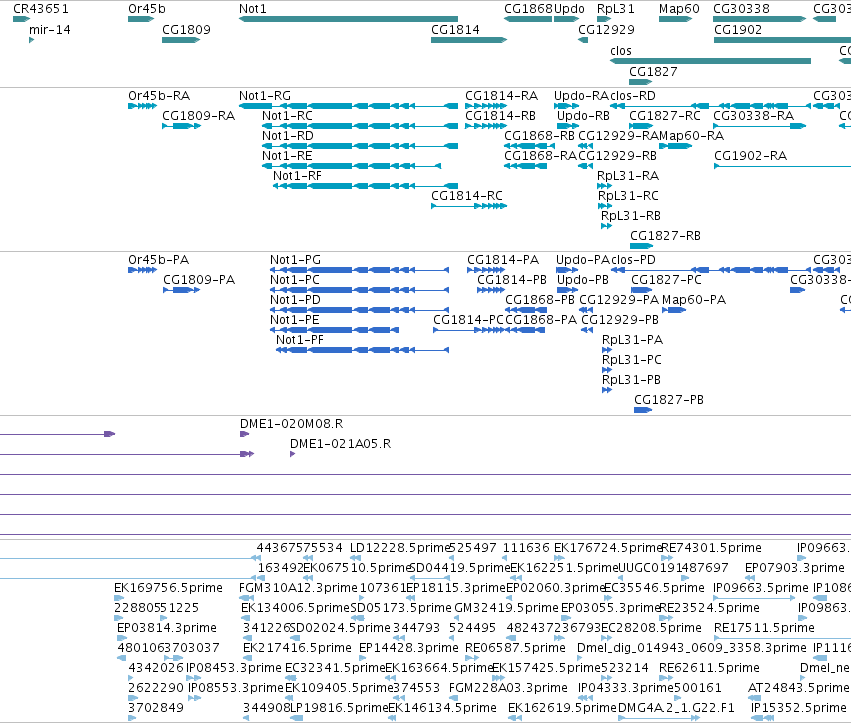Select EST EK217416.5prime
This screenshot has height=723, width=851.
tap(247, 658)
